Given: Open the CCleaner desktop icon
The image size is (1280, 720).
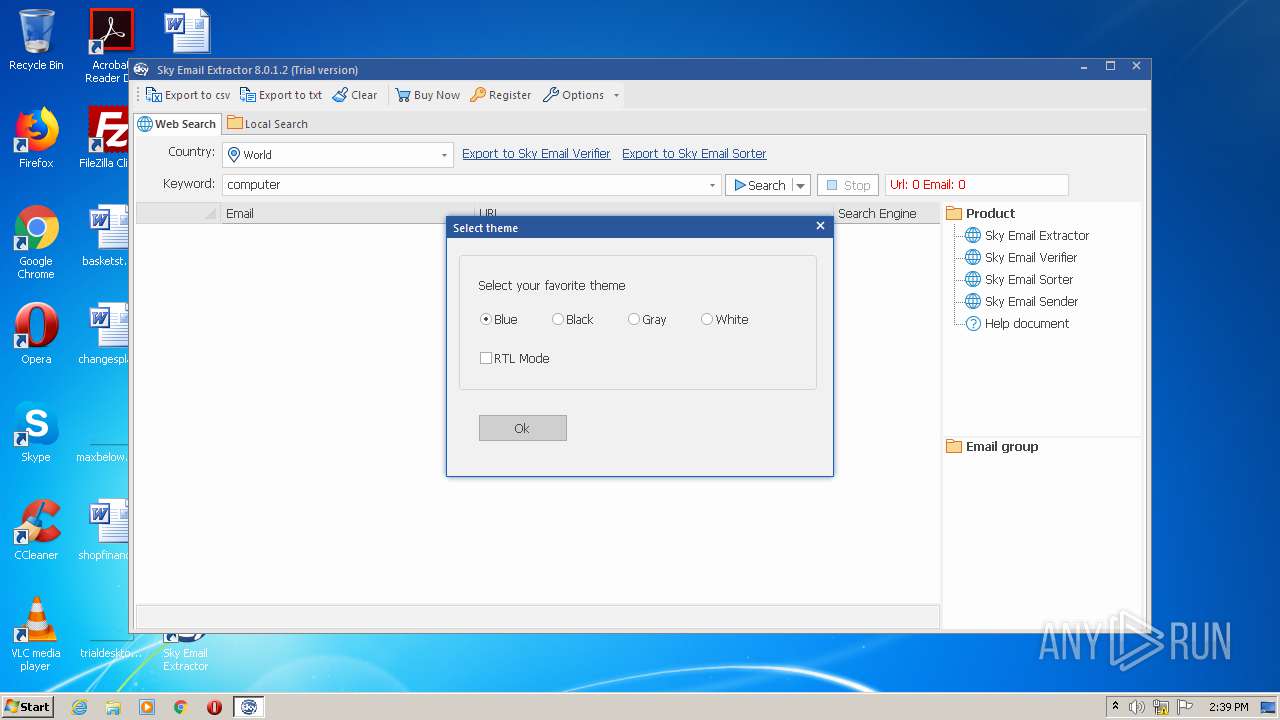Looking at the screenshot, I should click(36, 530).
